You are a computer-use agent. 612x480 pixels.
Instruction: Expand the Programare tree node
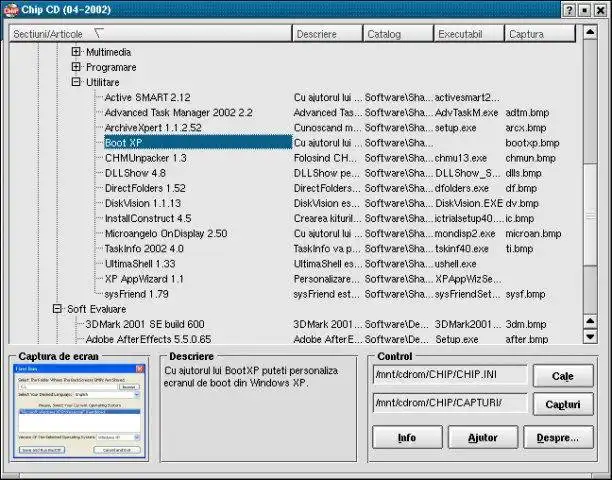76,67
